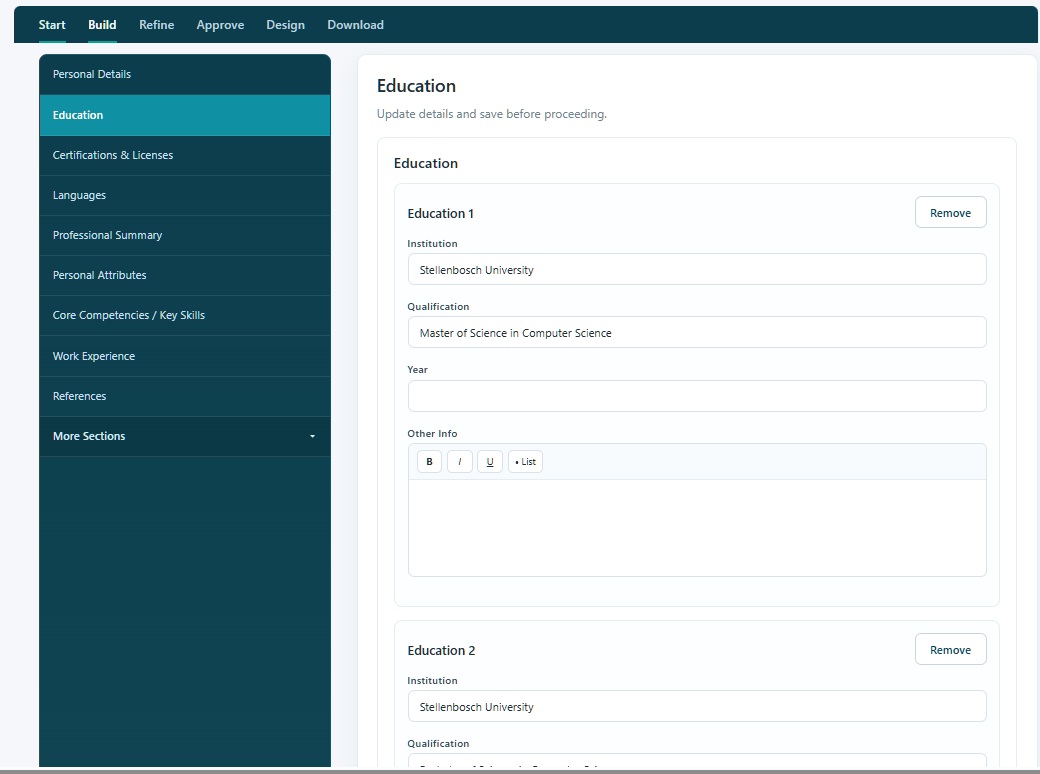Toggle bold formatting in Other Info
1040x774 pixels.
429,462
